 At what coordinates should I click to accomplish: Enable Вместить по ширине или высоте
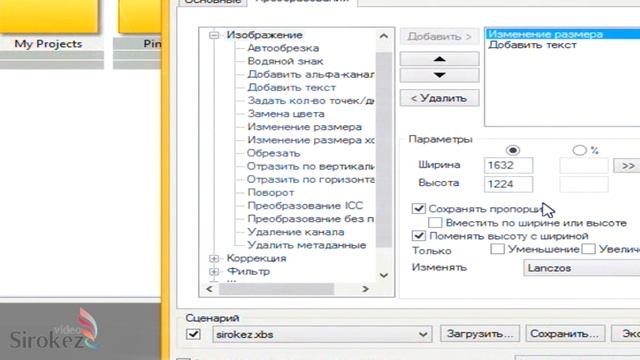tap(435, 223)
